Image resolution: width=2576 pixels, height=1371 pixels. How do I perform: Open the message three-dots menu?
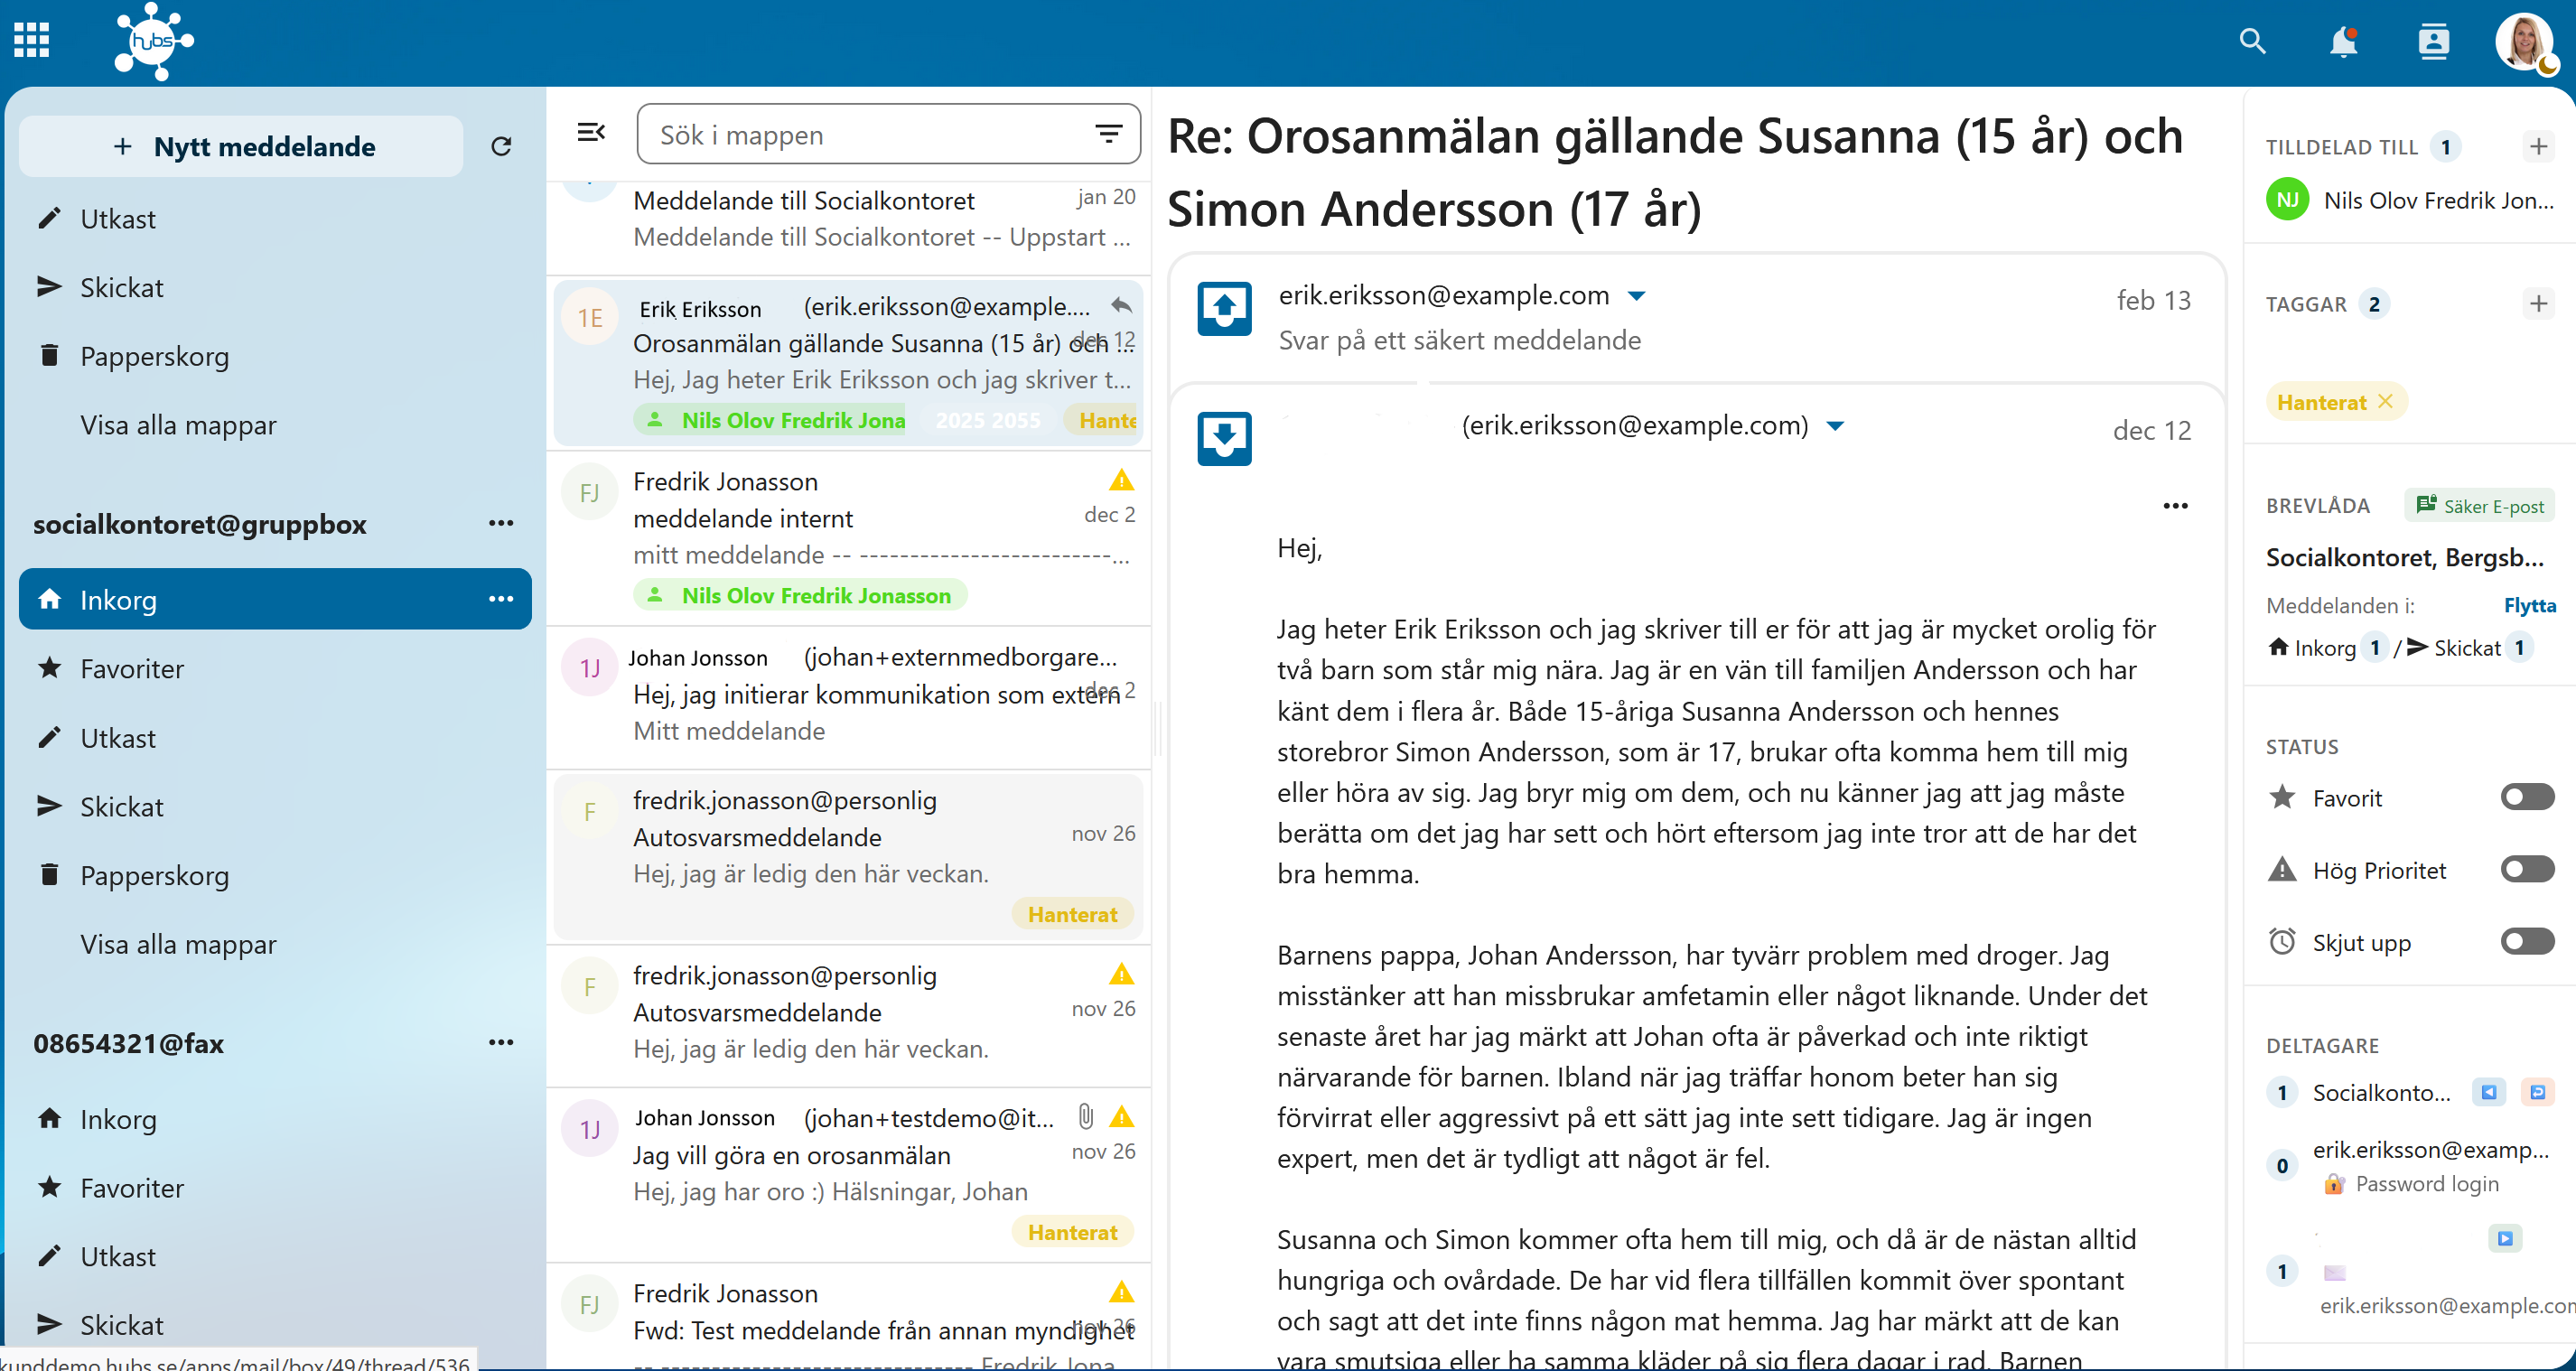tap(2175, 506)
